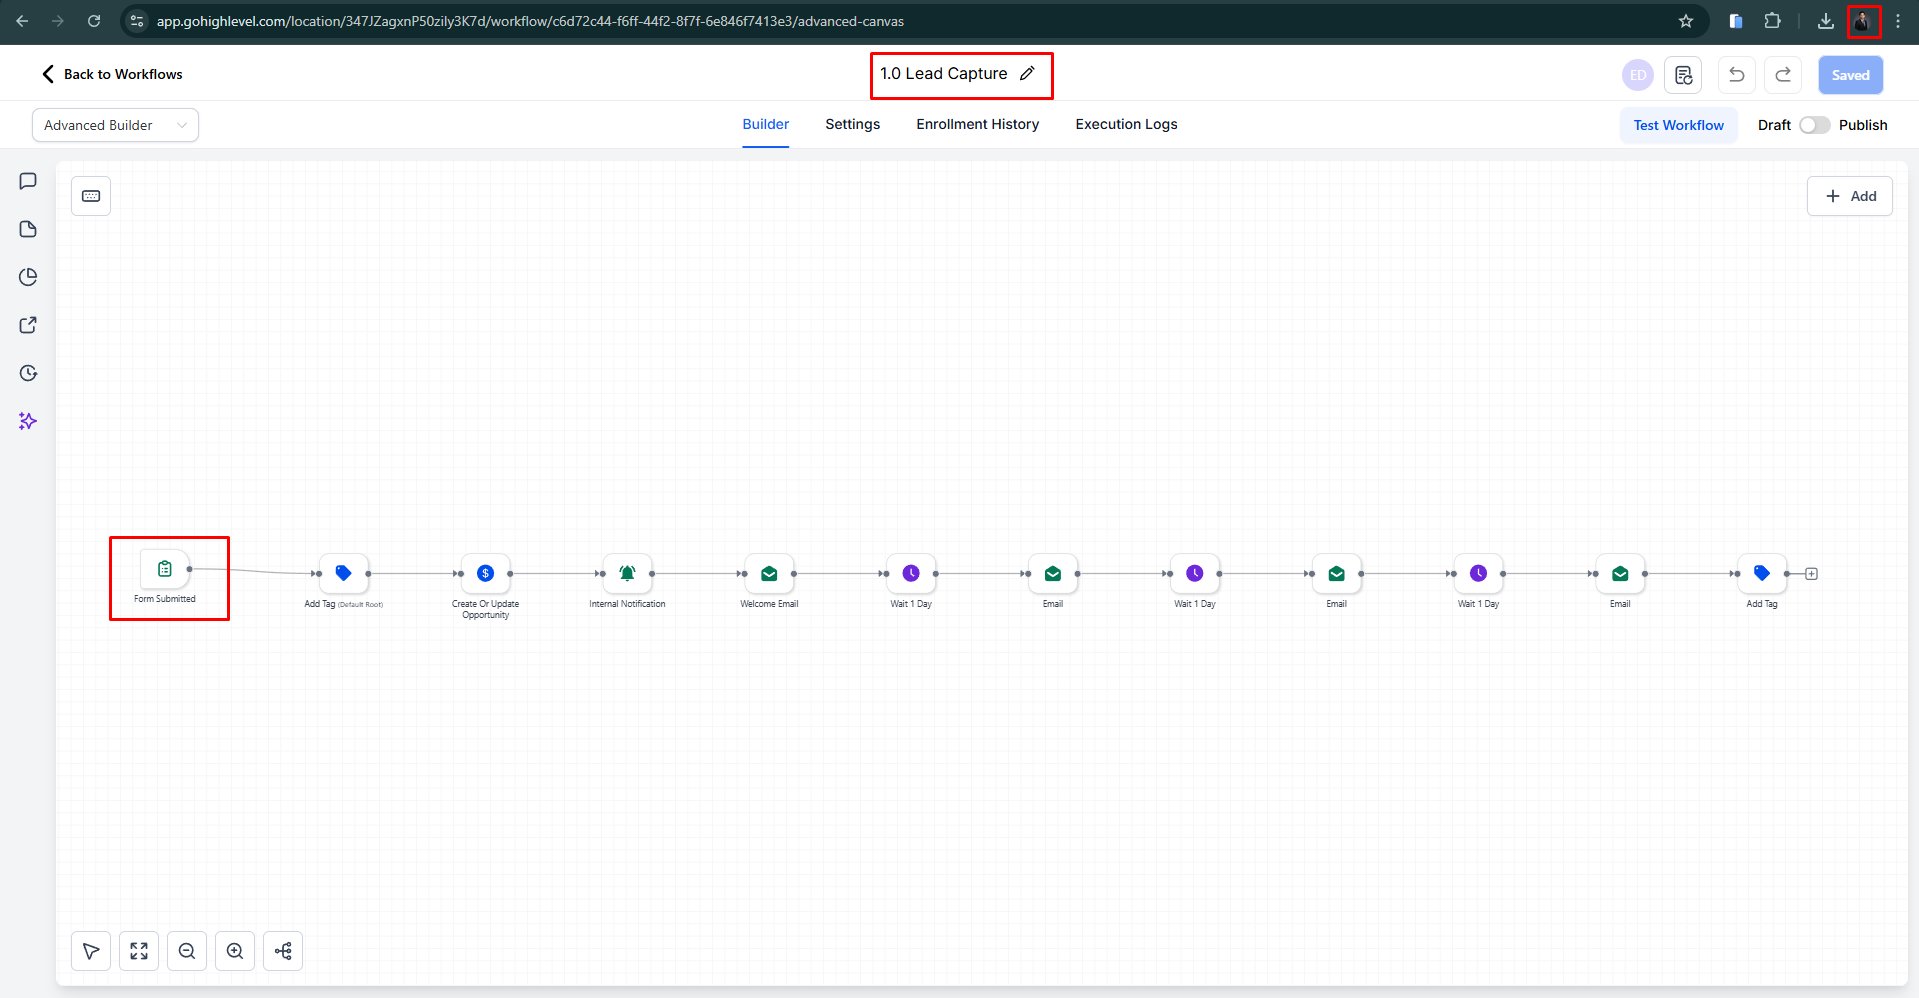Image resolution: width=1919 pixels, height=998 pixels.
Task: Click the ED user avatar
Action: pyautogui.click(x=1638, y=75)
